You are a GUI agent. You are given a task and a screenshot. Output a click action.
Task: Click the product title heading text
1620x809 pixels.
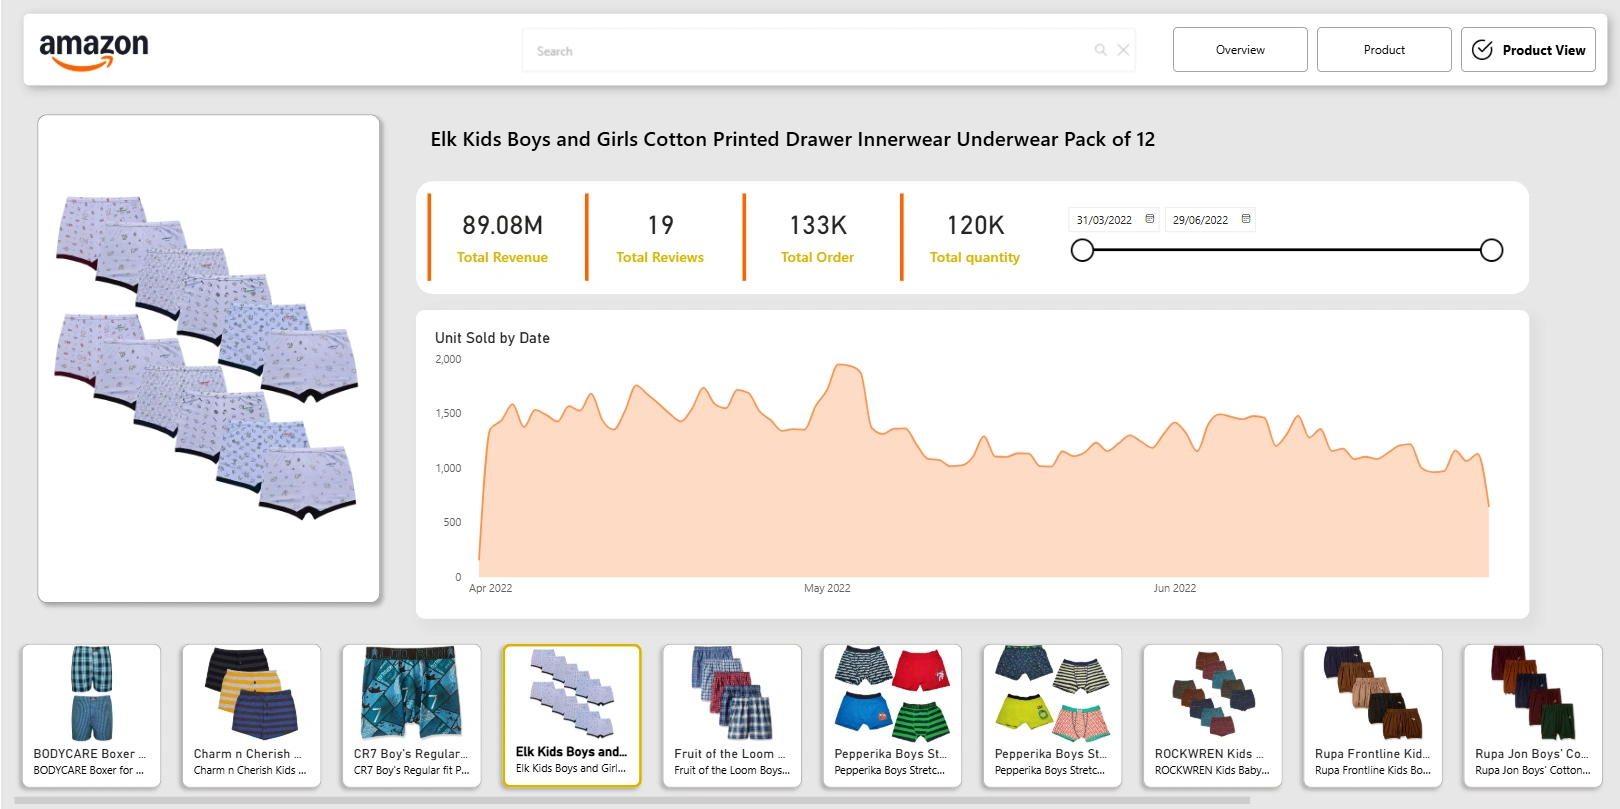coord(792,139)
